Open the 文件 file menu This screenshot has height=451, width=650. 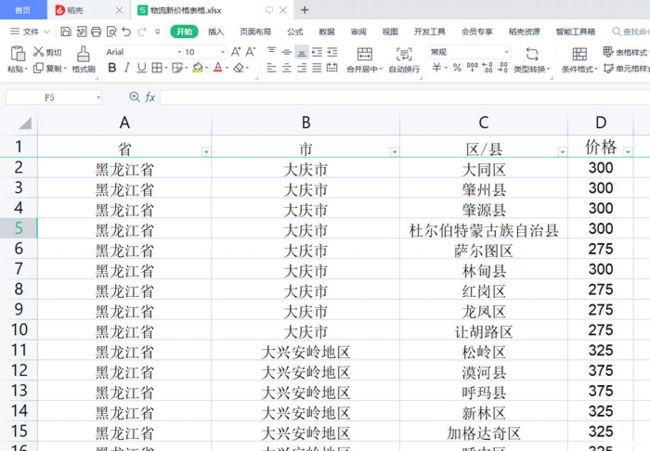(29, 32)
